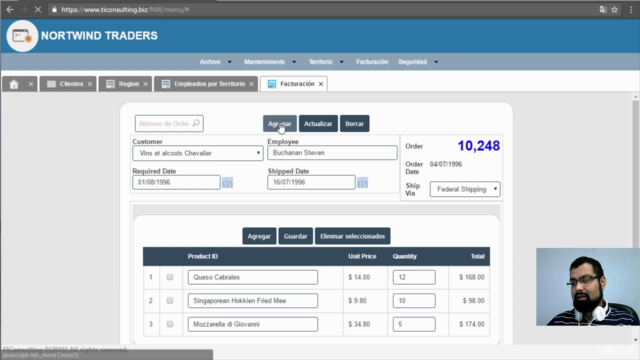Expand the Archivo menu
This screenshot has width=640, height=360.
[216, 62]
